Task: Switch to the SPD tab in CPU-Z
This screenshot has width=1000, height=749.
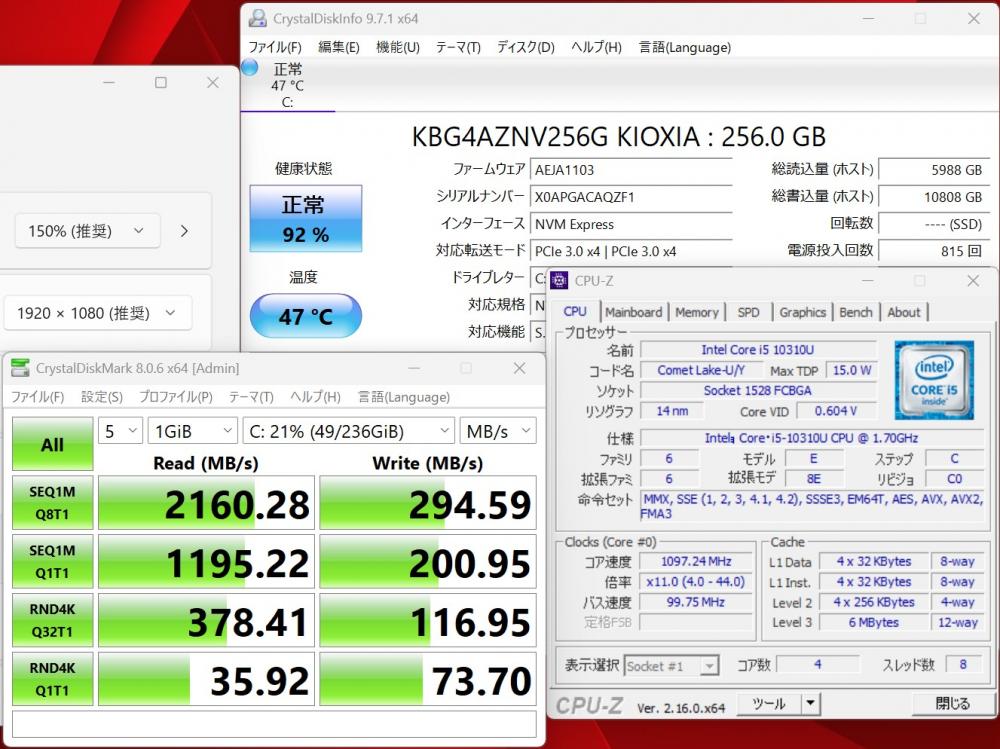Action: 748,312
